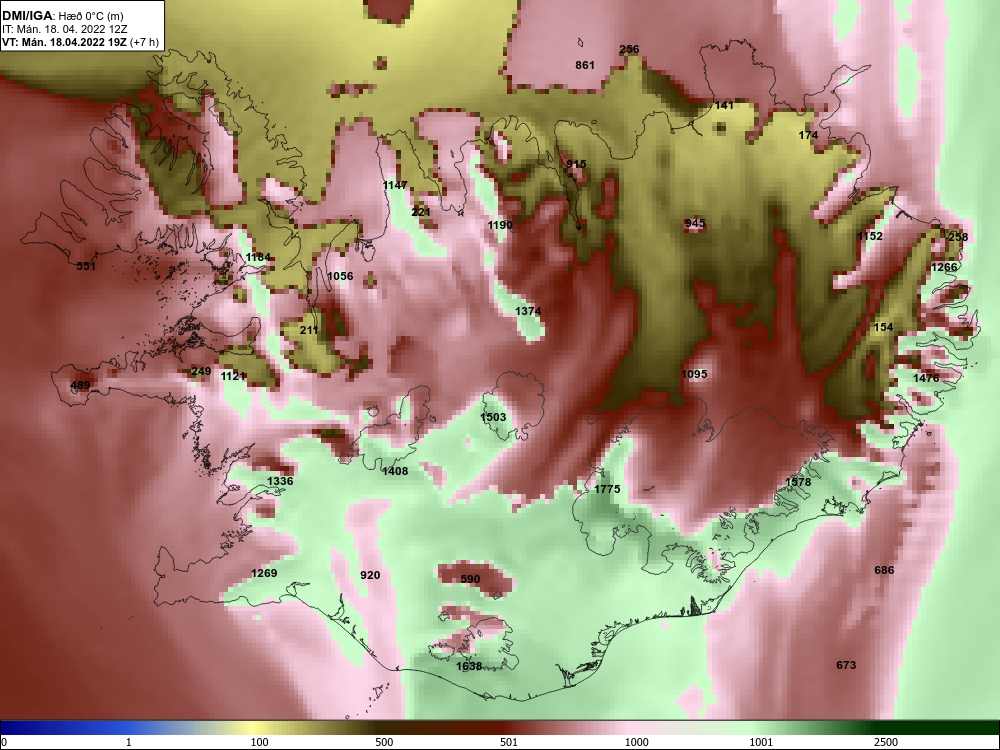The image size is (1000, 750).
Task: Click the map value 1775
Action: pos(607,489)
